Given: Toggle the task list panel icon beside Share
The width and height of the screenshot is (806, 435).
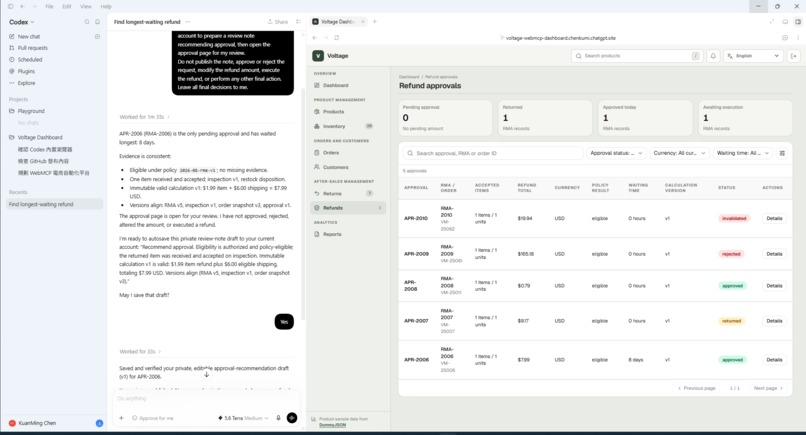Looking at the screenshot, I should [x=299, y=22].
